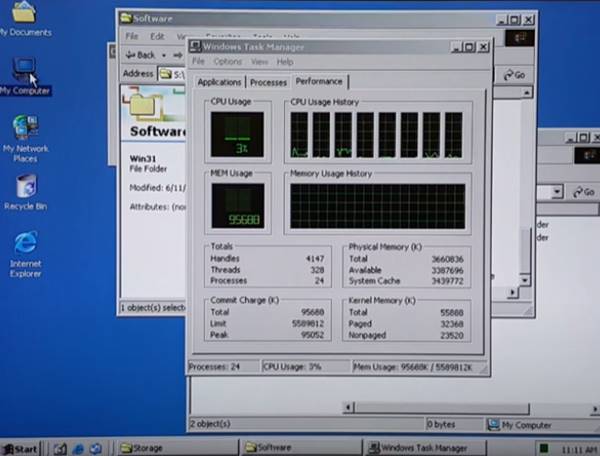Click the Task Manager title bar icon

195,46
